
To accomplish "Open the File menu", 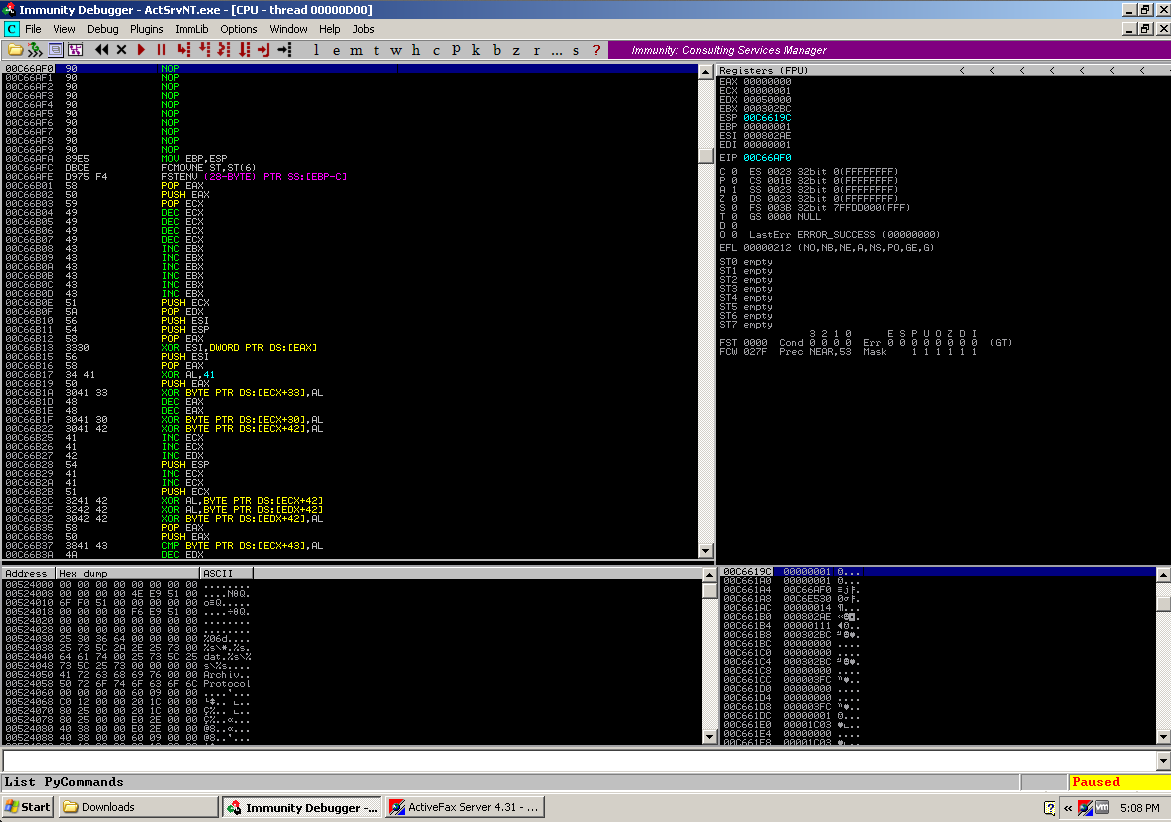I will [33, 29].
